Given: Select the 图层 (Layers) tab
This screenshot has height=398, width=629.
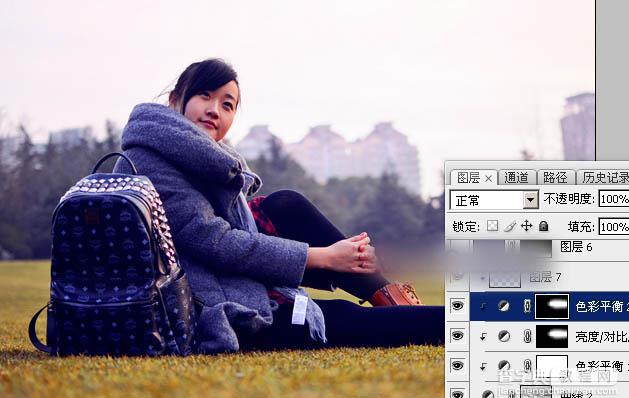Looking at the screenshot, I should [468, 177].
